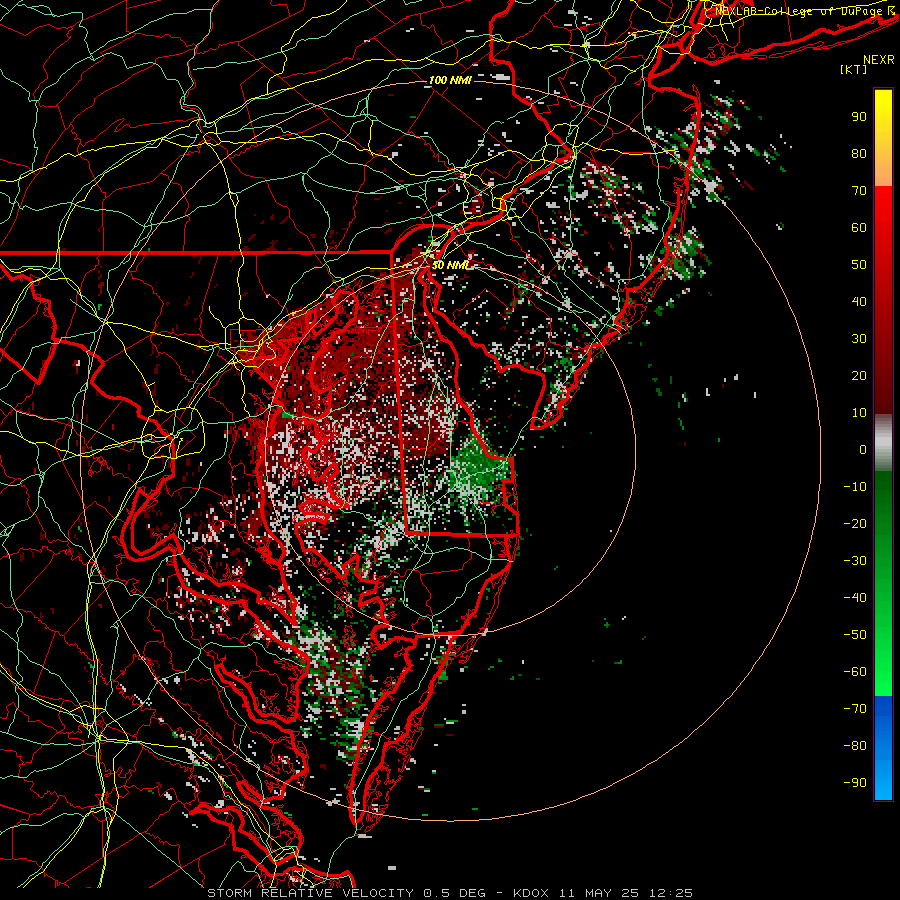Click the gray zero-velocity segment of color bar

click(x=883, y=443)
